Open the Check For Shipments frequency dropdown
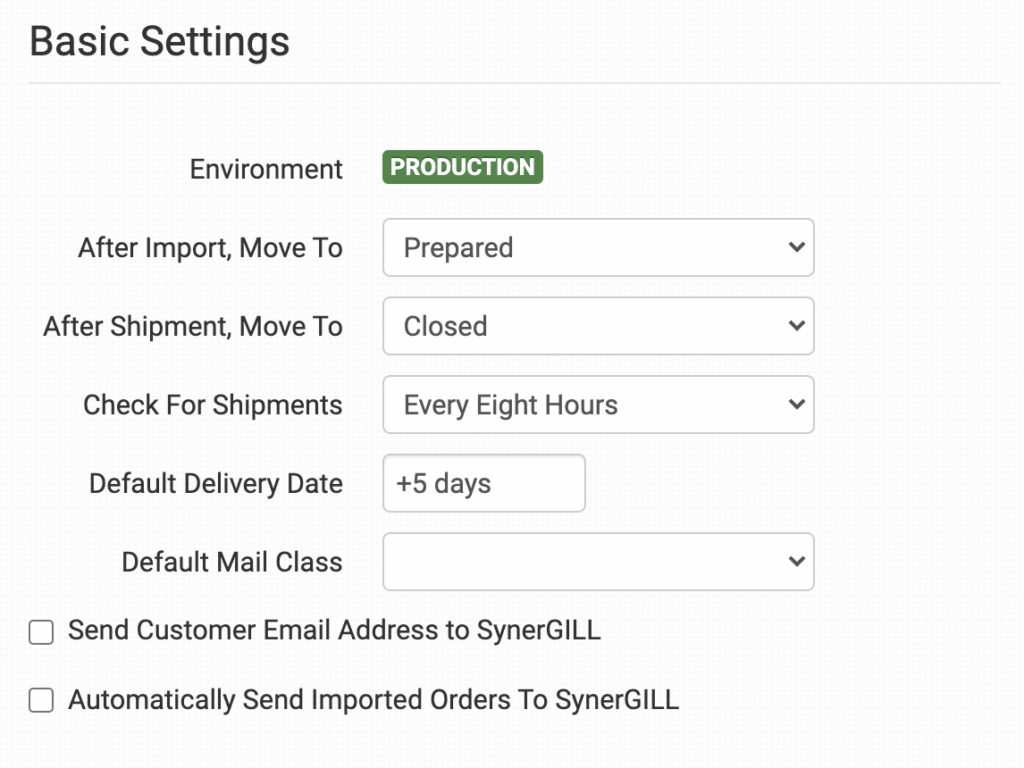 click(598, 405)
